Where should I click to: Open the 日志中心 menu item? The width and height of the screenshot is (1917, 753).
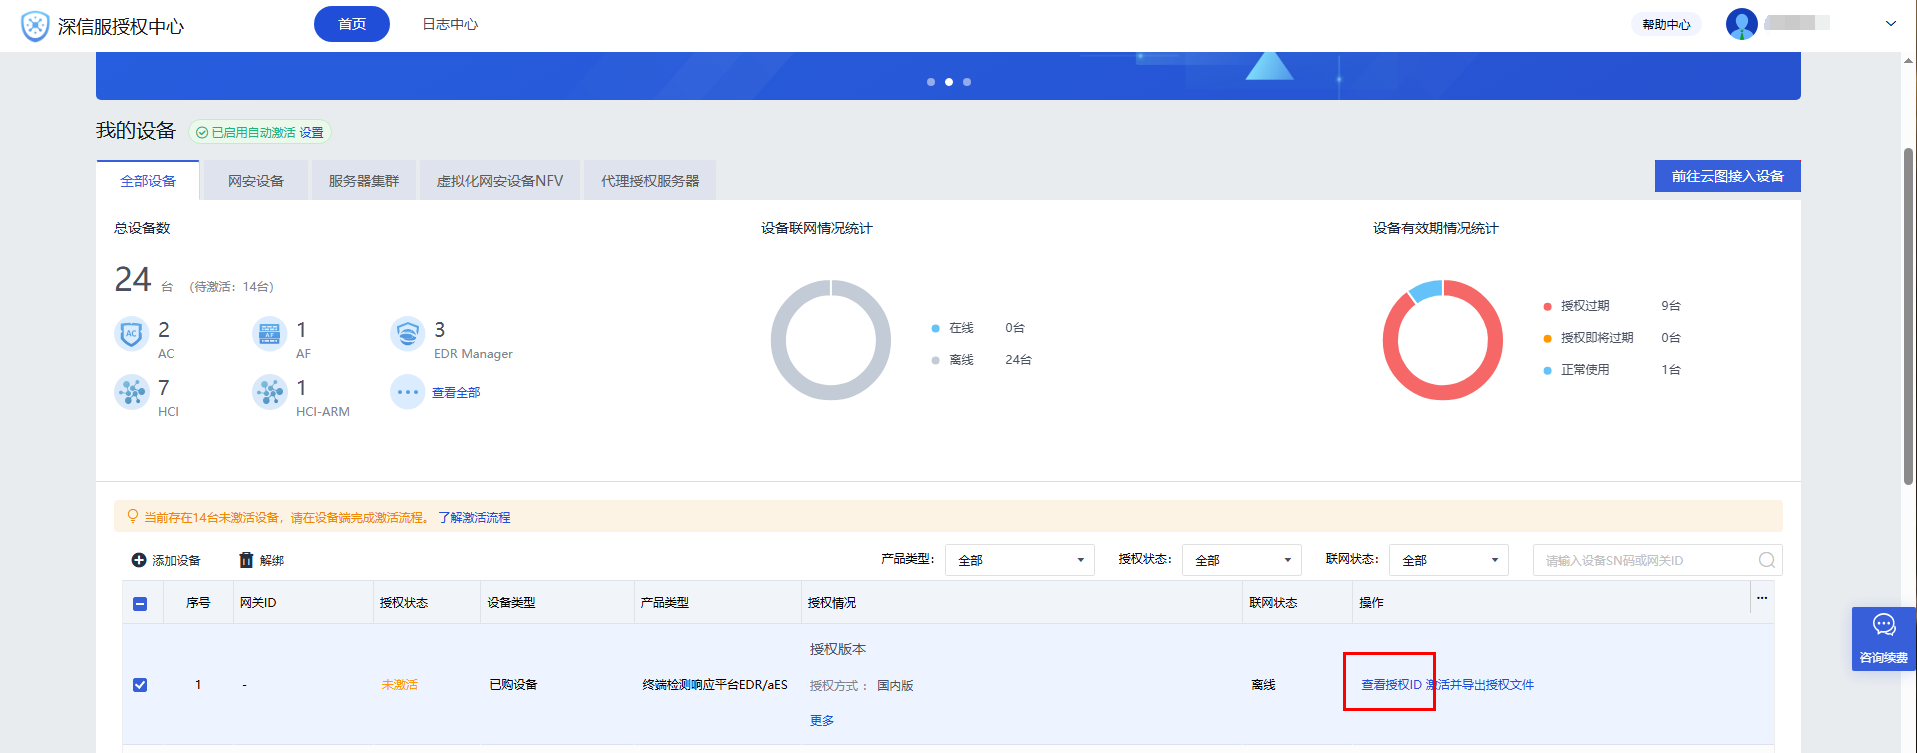[x=450, y=24]
